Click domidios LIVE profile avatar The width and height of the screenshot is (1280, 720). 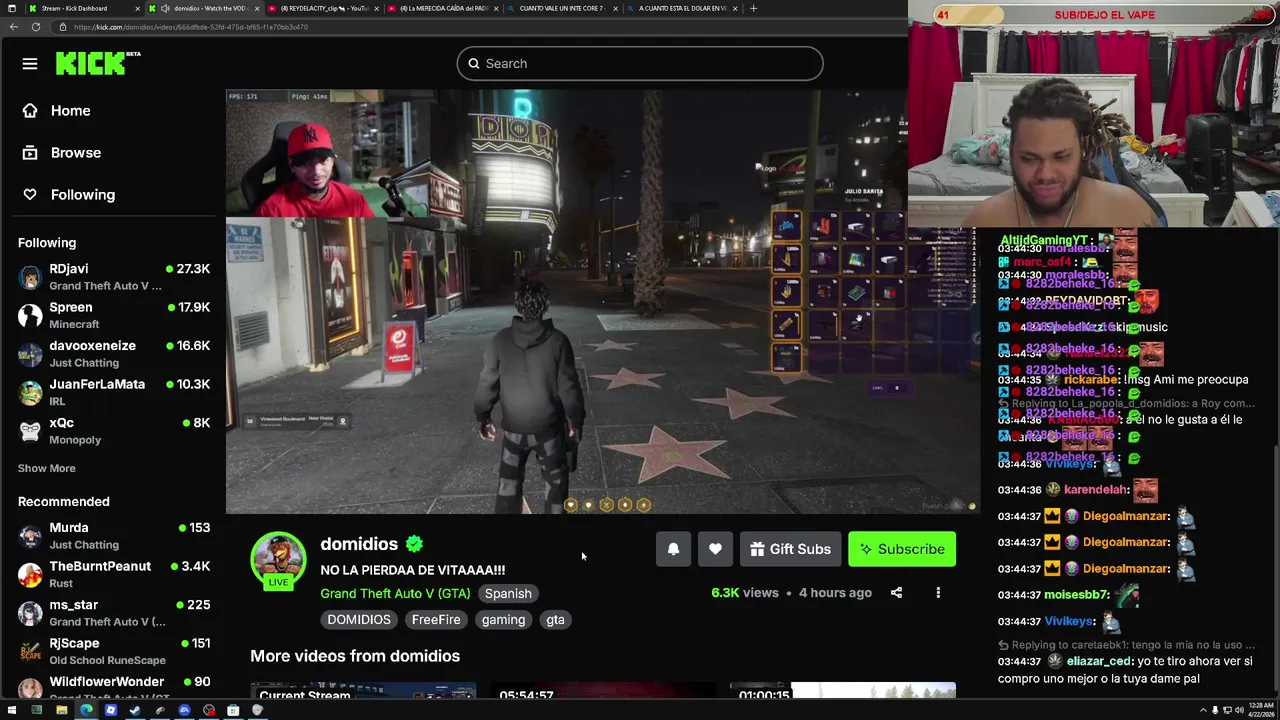(278, 560)
